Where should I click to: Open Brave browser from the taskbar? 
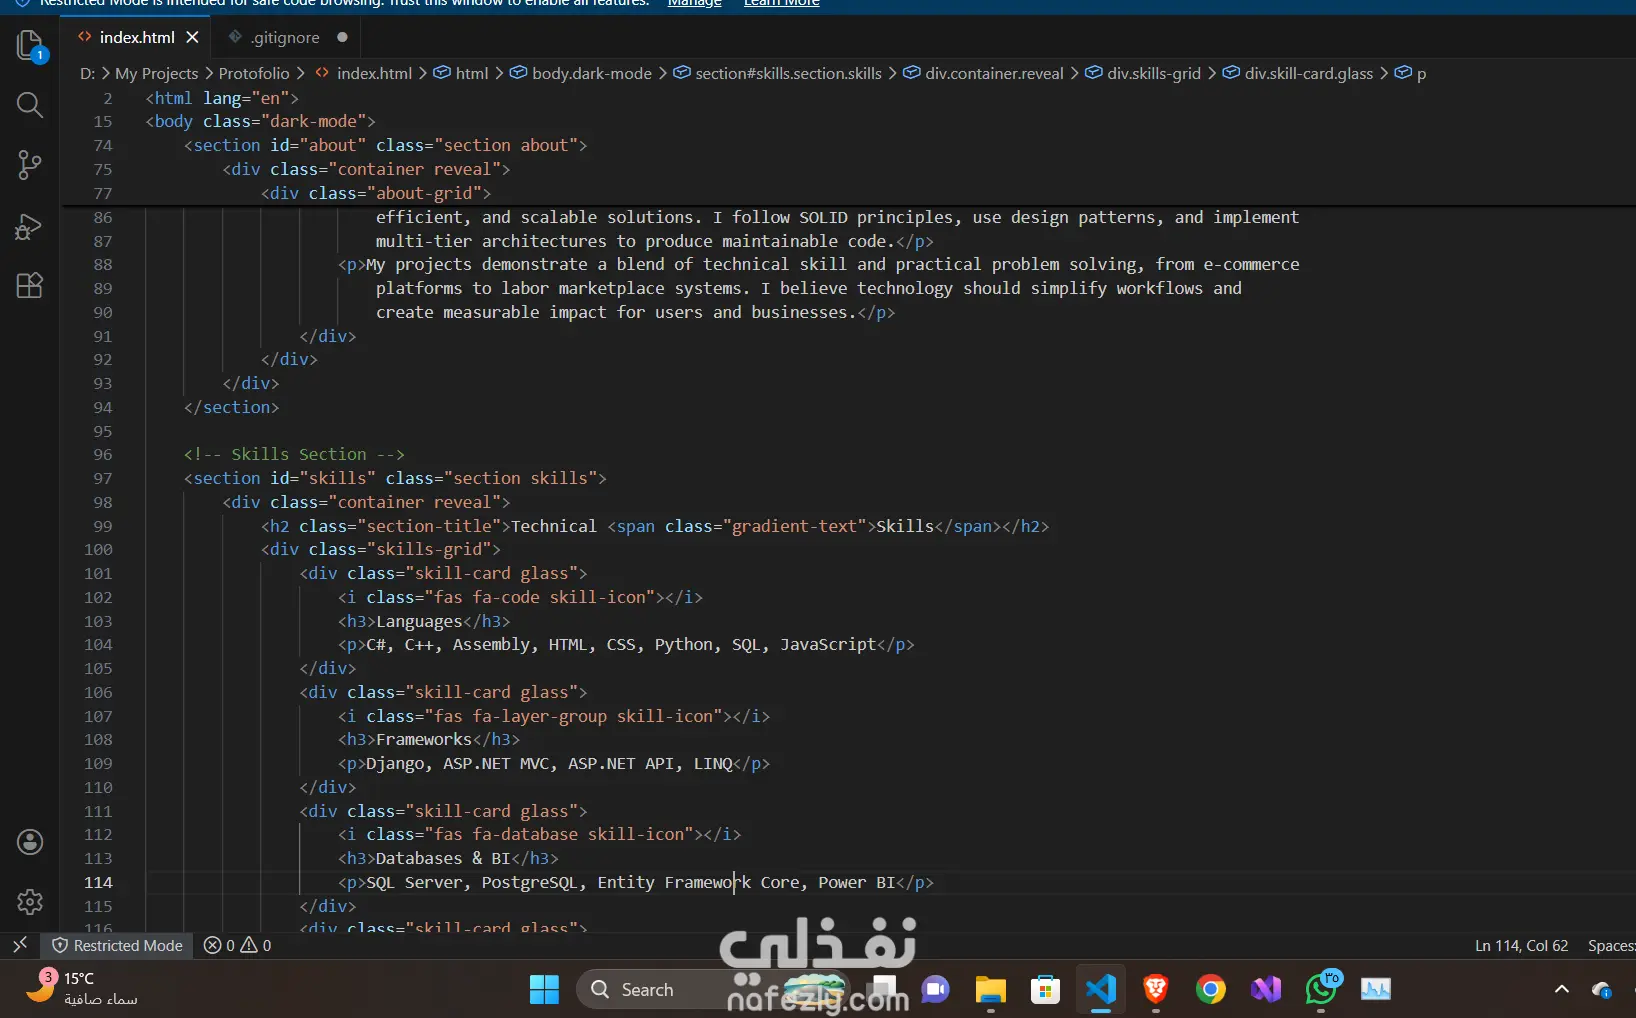point(1155,989)
